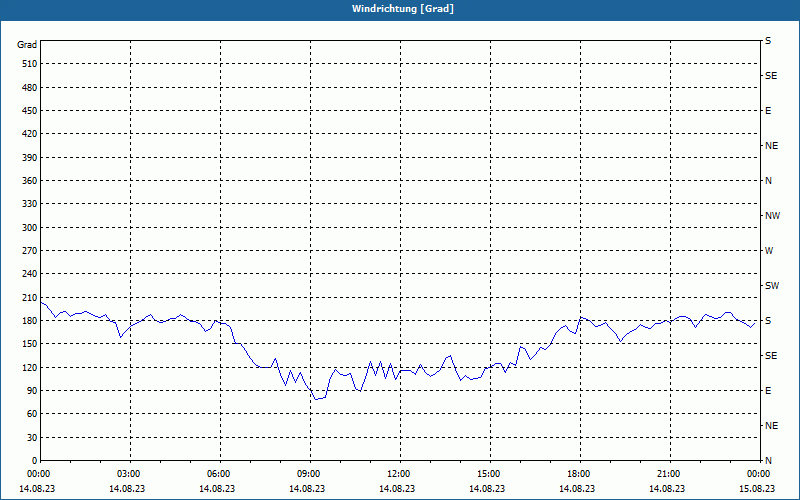Pick the 420 y-axis value
Viewport: 800px width, 500px height.
coord(30,134)
